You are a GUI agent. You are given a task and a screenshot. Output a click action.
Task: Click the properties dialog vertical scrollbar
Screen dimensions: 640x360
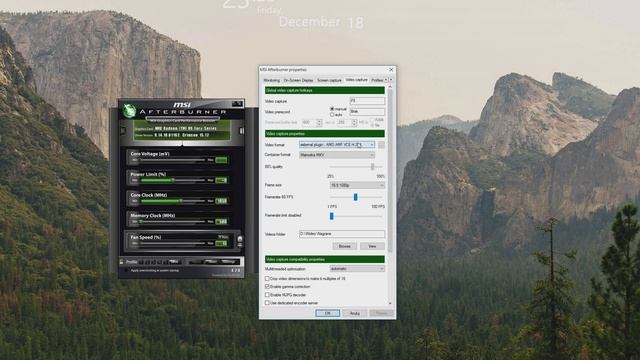point(390,171)
